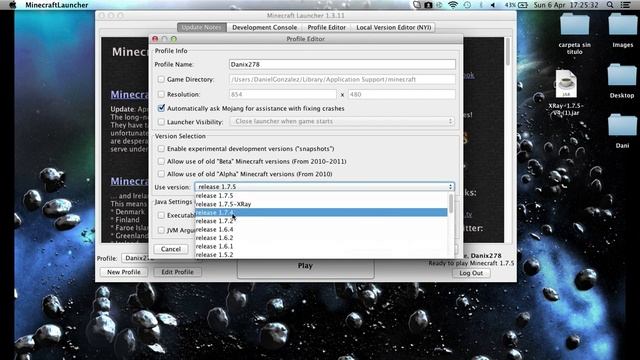Open the MinecraftLauncher app menu
Image resolution: width=640 pixels, height=360 pixels.
56,5
